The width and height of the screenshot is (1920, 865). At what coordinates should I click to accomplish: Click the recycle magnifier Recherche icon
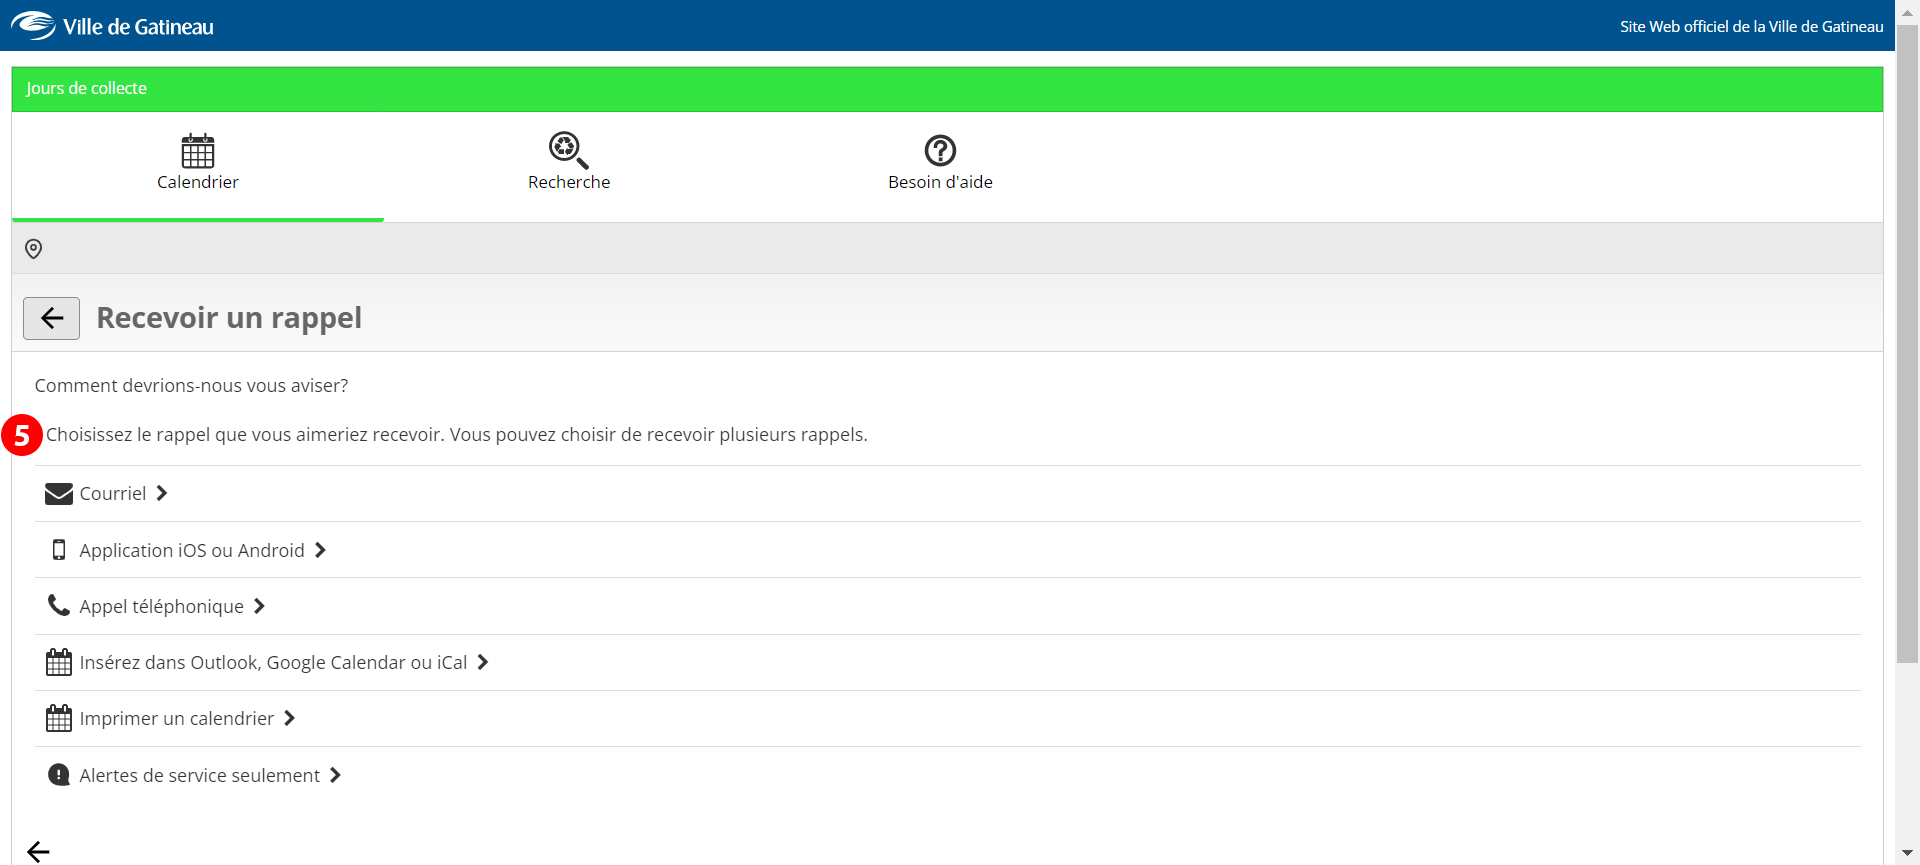(568, 151)
